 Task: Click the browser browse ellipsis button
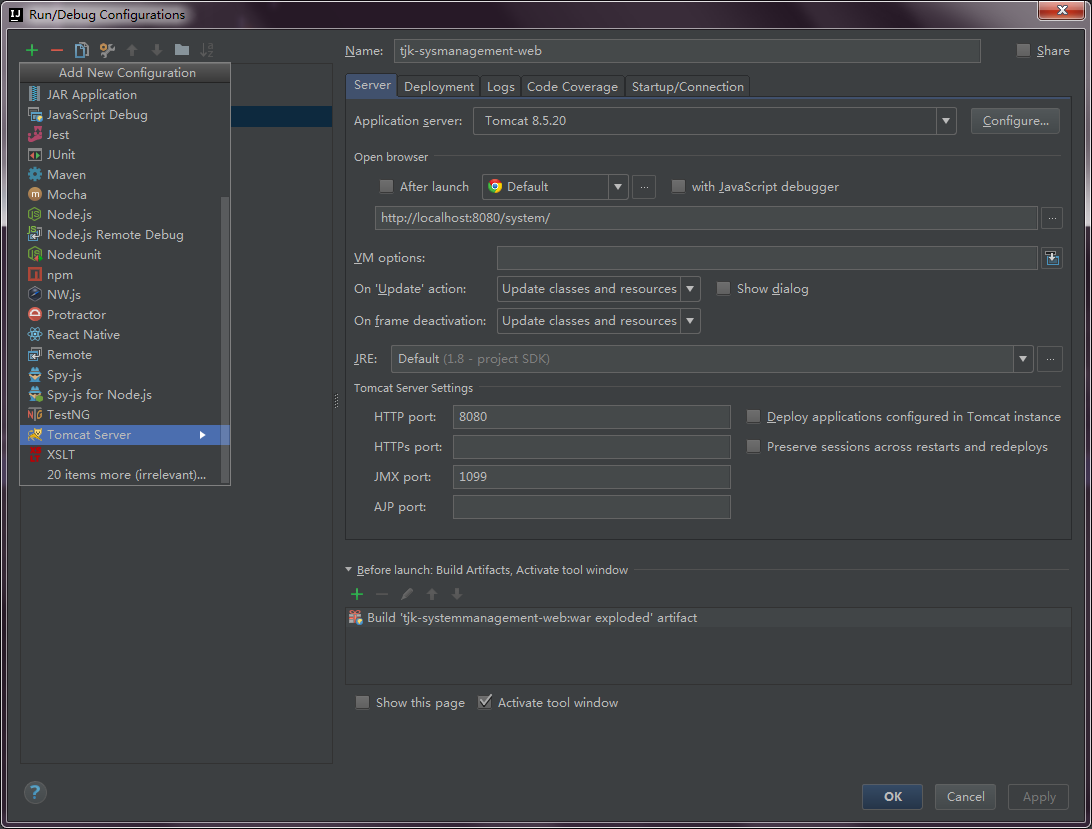click(x=644, y=187)
